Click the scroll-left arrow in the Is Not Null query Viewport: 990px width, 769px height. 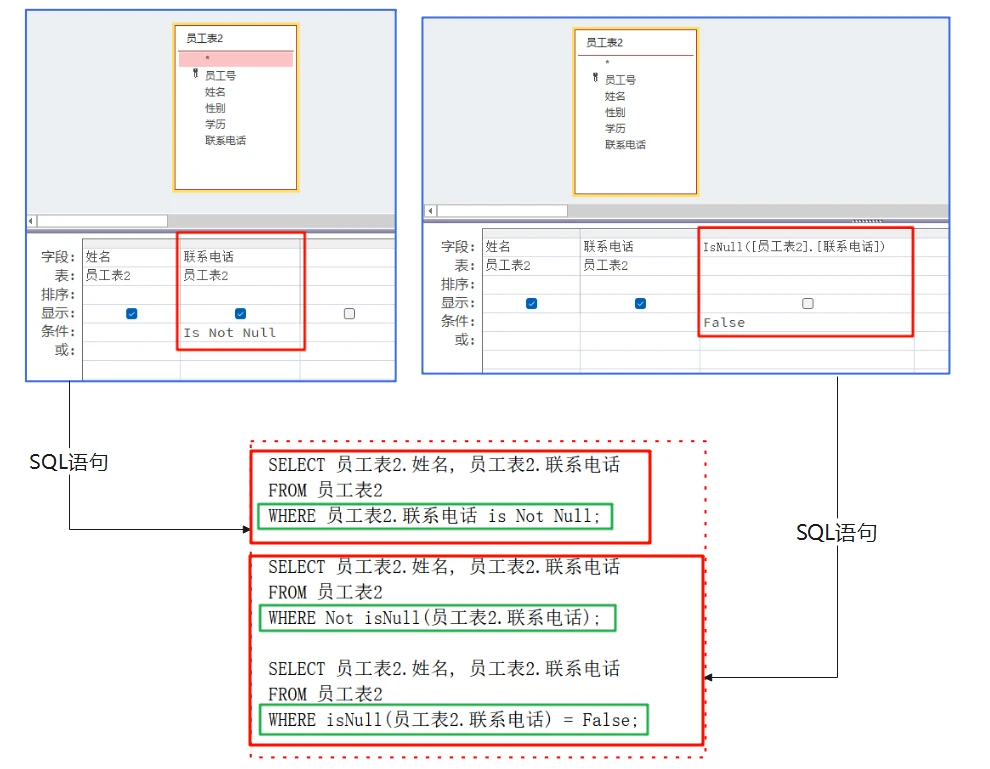[31, 221]
